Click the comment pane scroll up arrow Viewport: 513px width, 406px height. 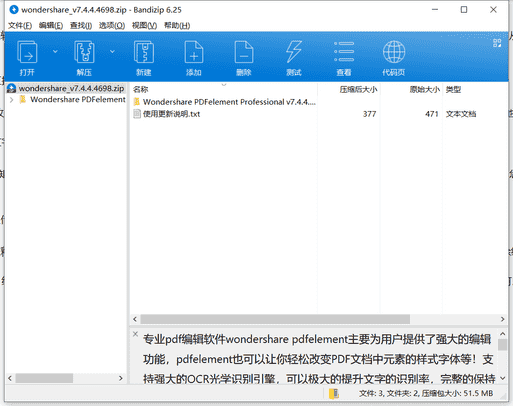[x=502, y=334]
